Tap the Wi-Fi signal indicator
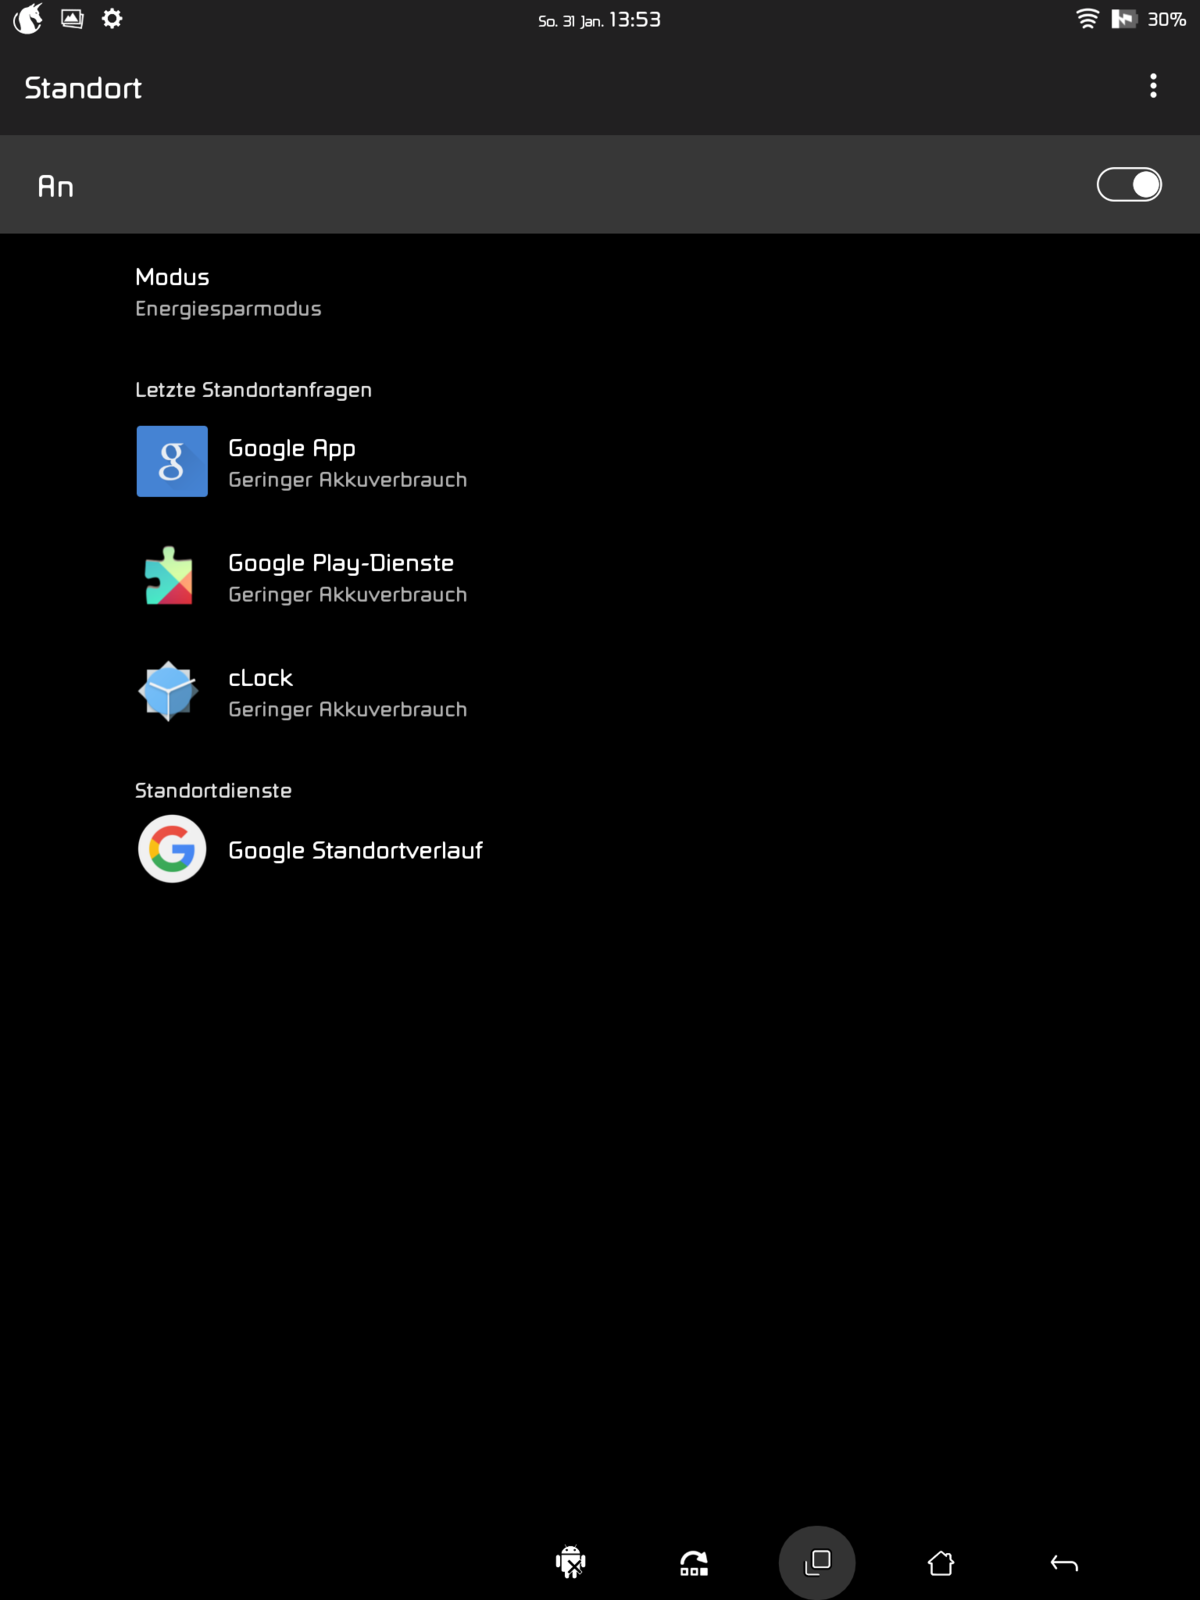The width and height of the screenshot is (1200, 1600). click(1087, 19)
